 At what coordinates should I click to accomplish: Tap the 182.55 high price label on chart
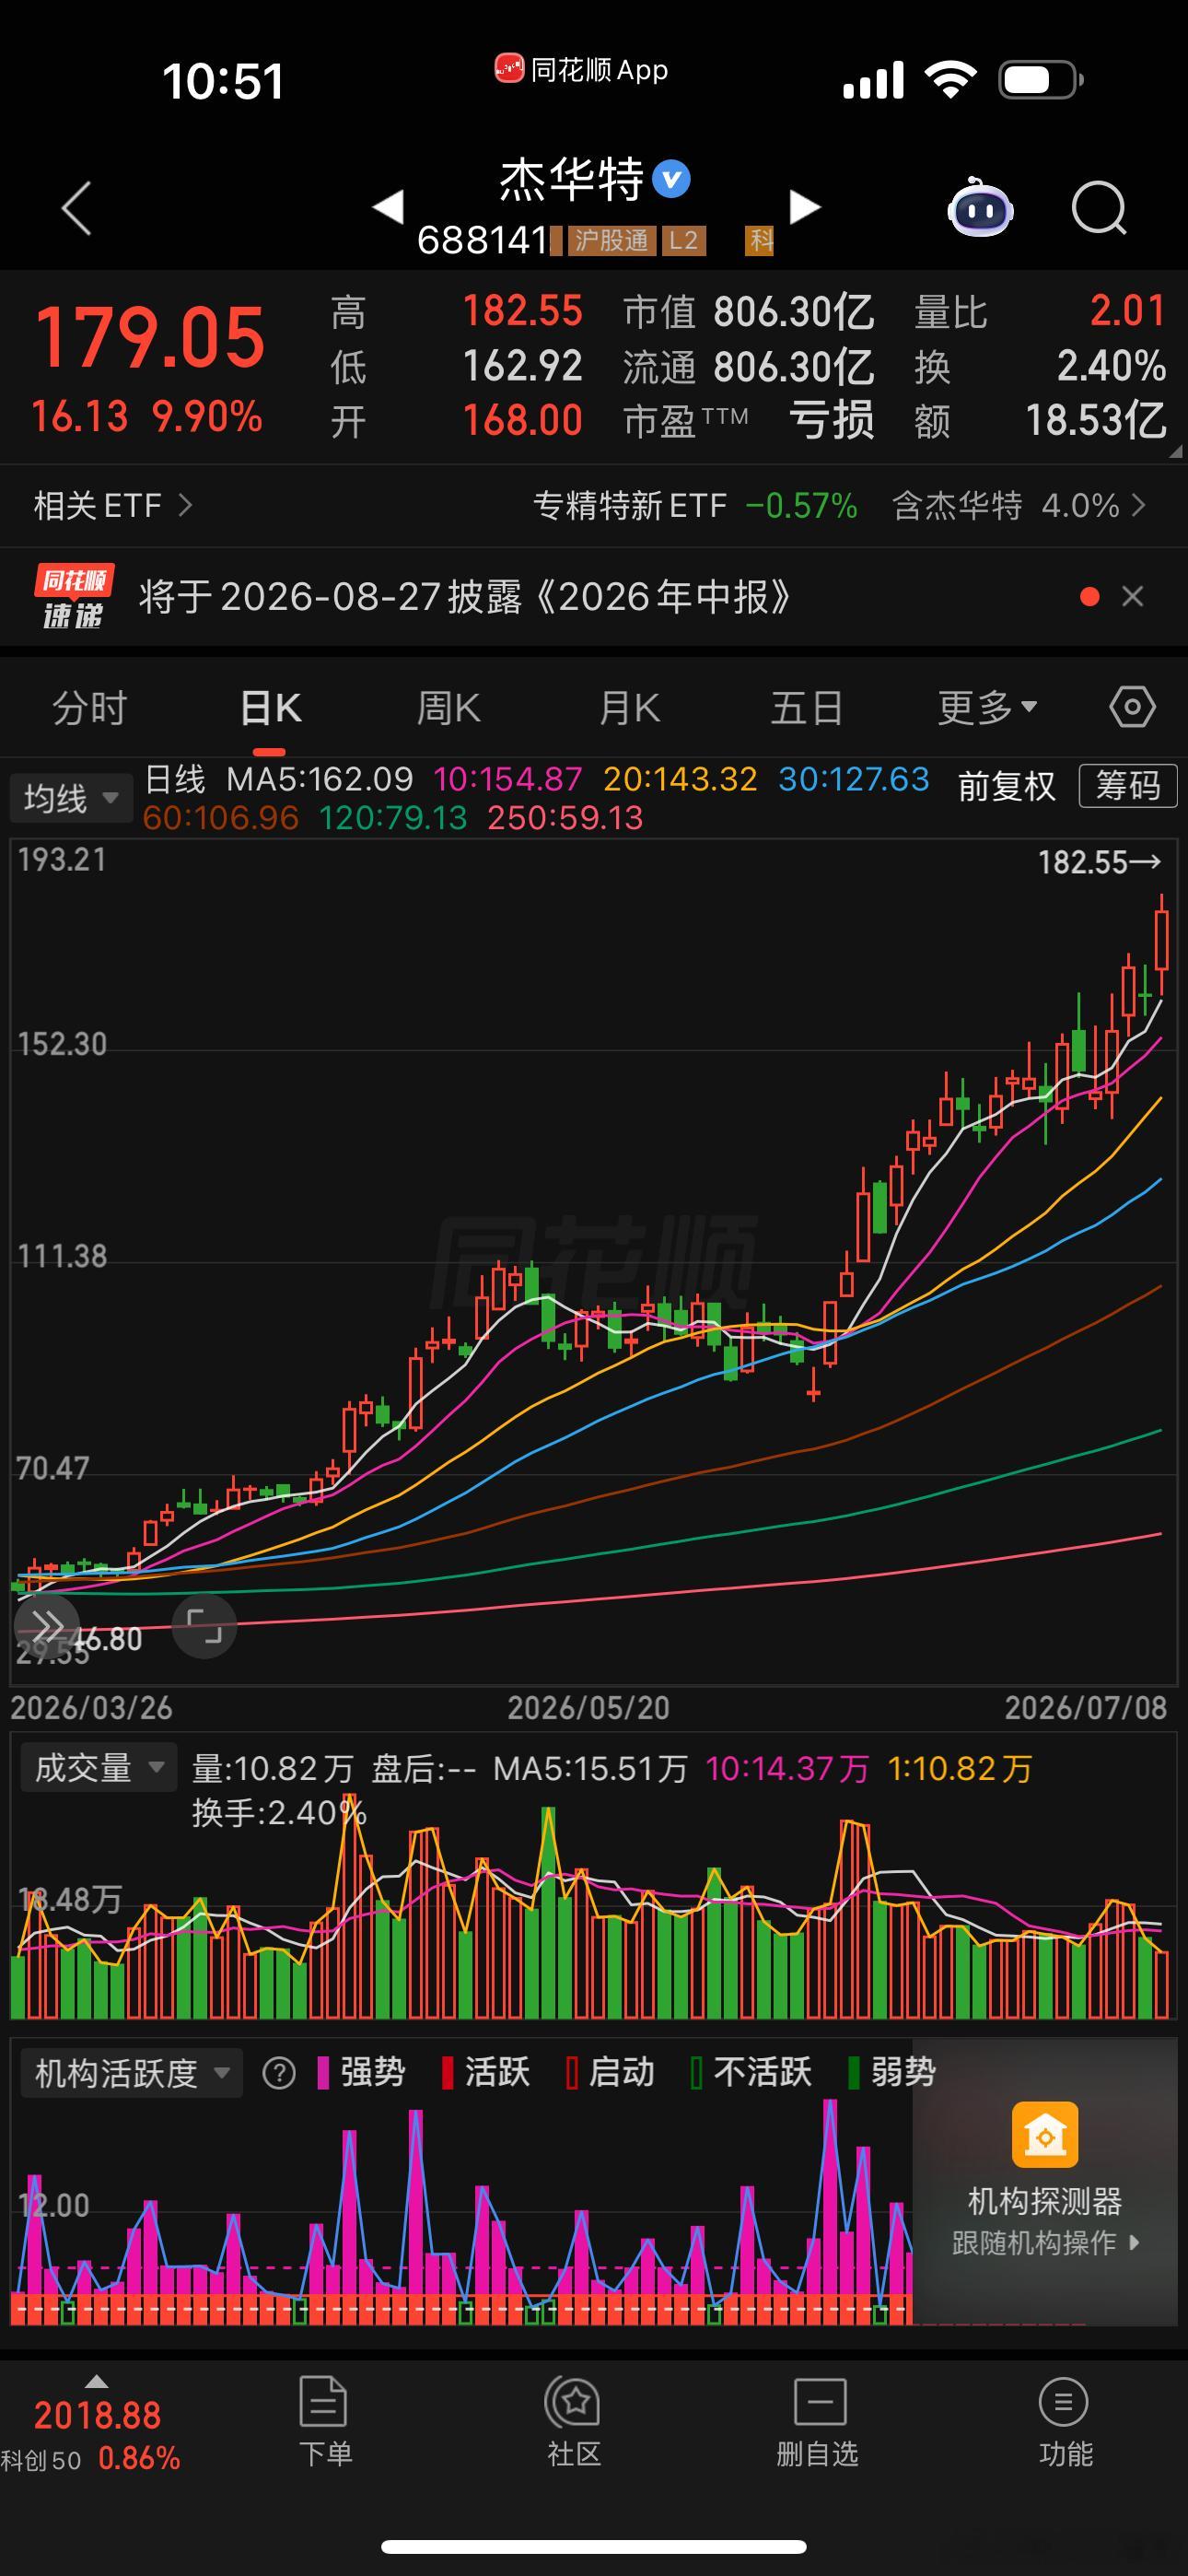1098,862
